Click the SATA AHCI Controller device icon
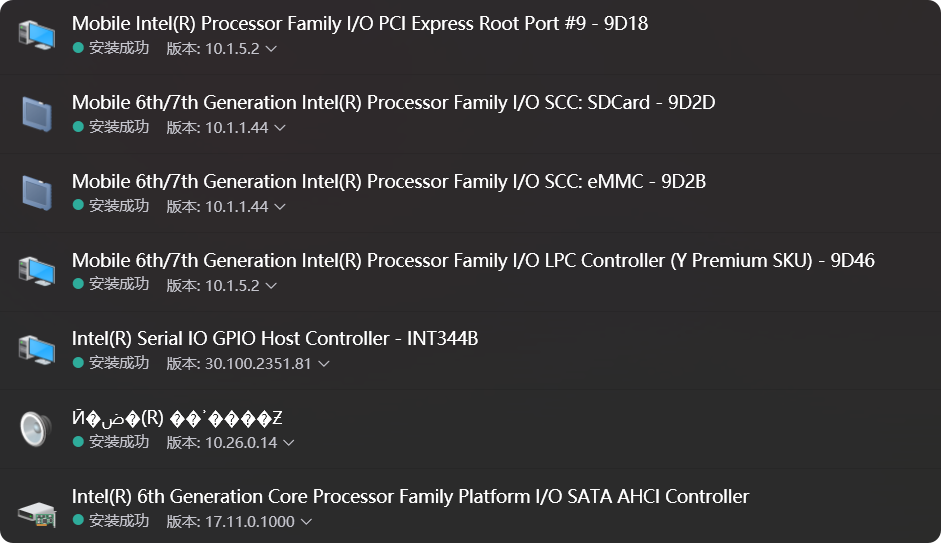 click(37, 511)
